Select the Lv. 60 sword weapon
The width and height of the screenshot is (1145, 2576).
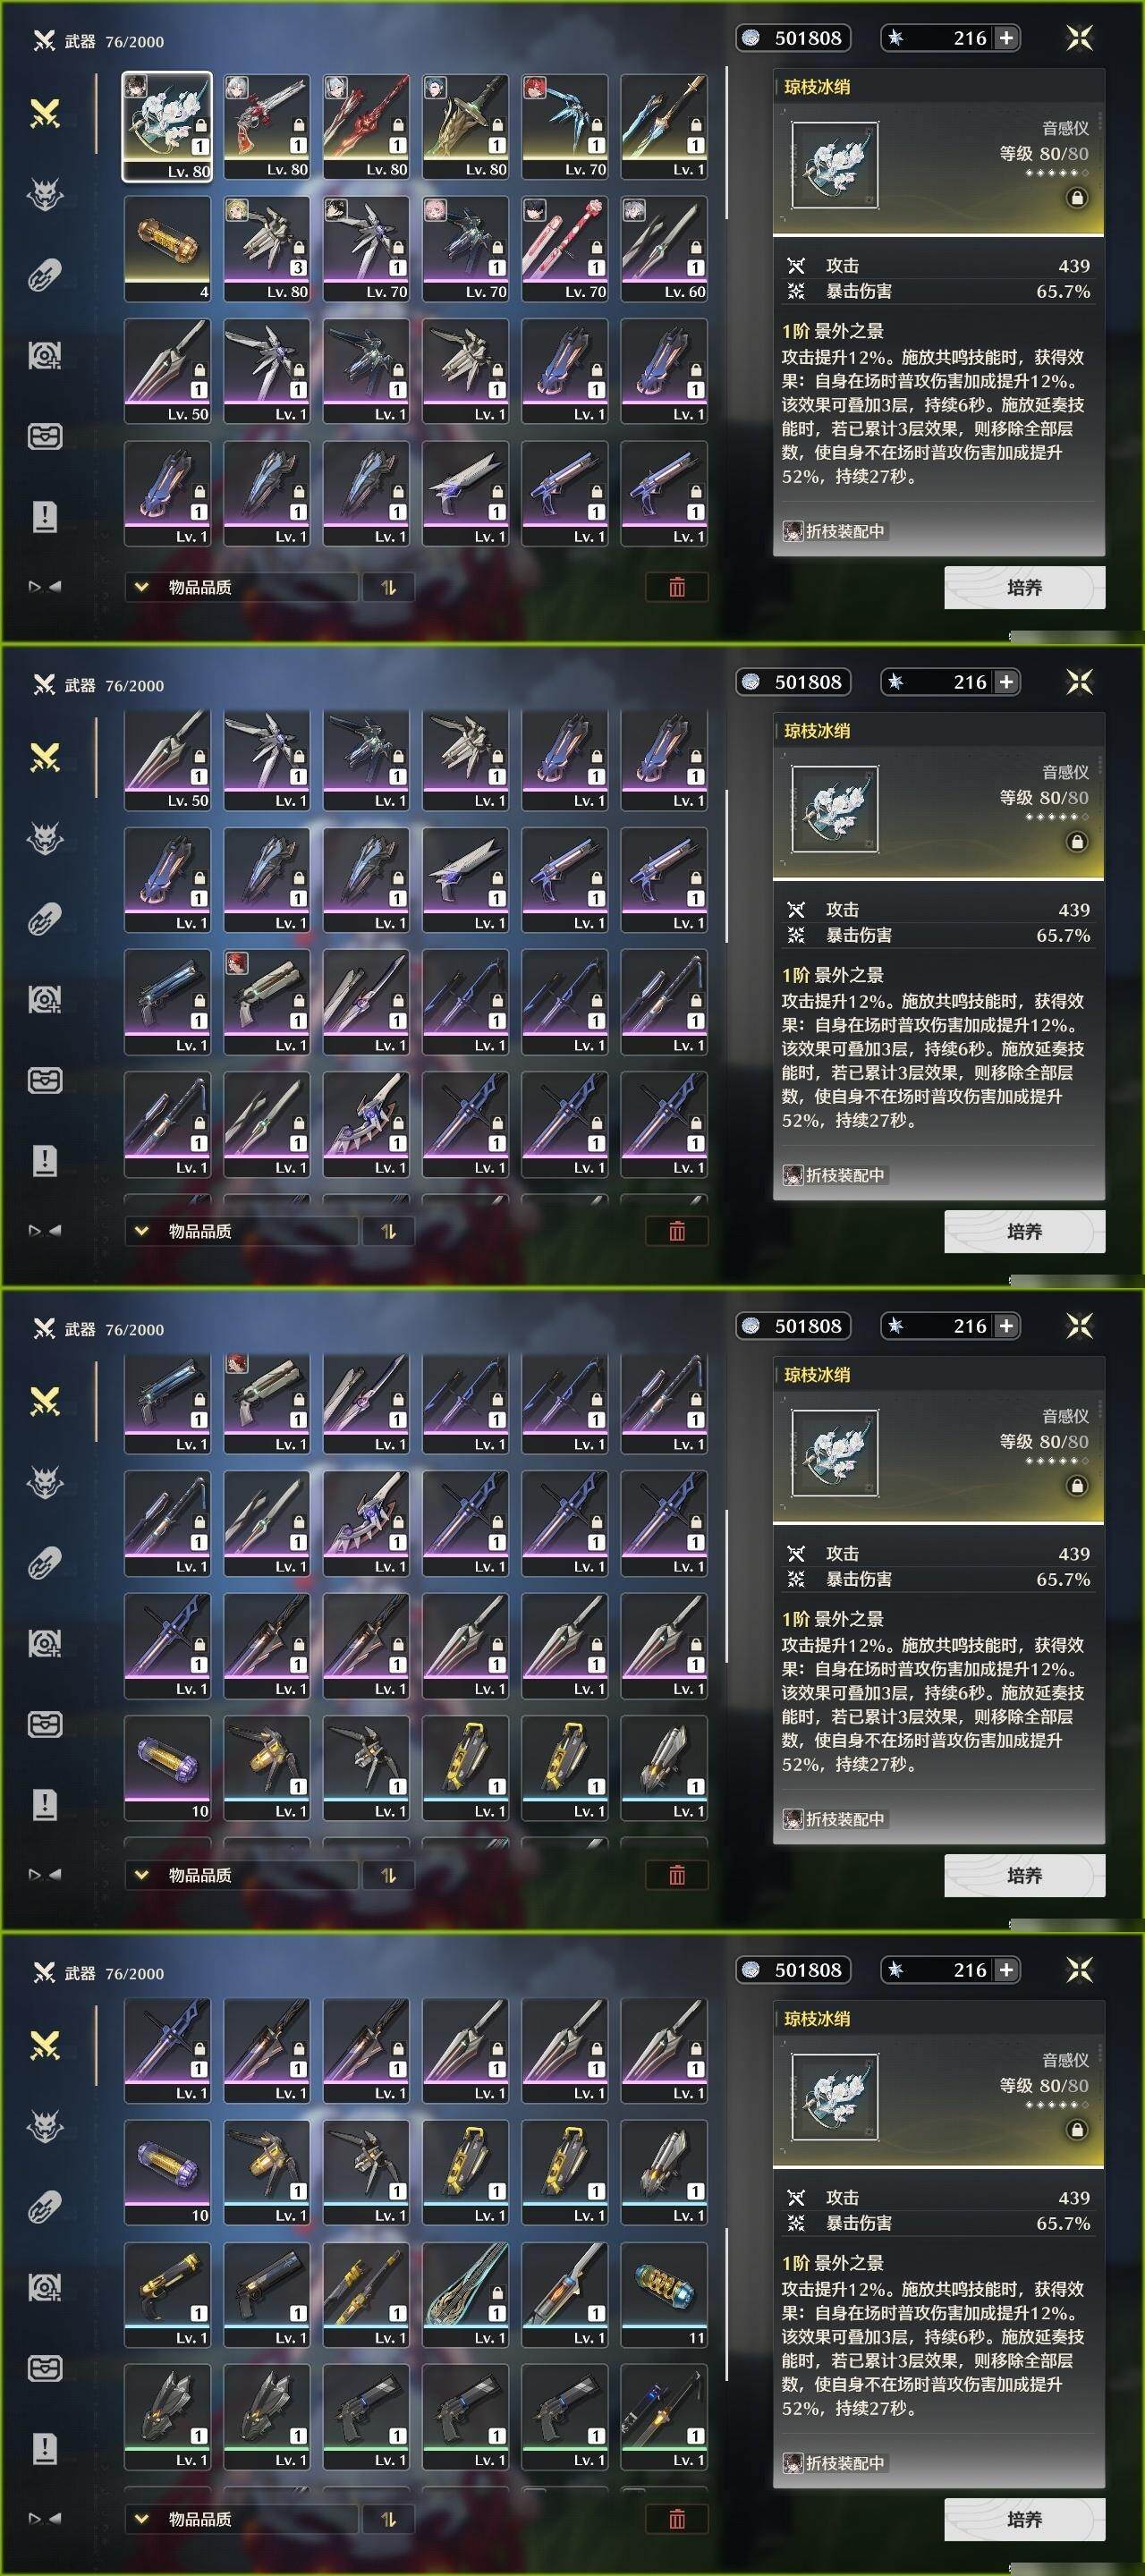(664, 248)
